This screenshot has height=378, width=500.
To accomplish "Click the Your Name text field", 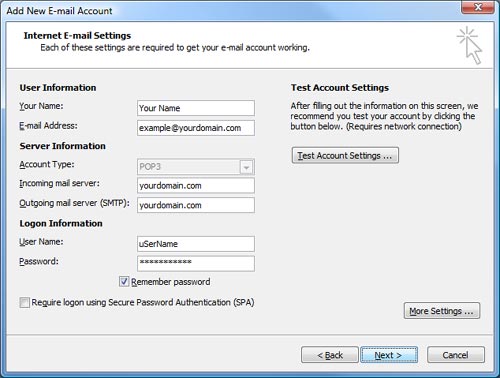I will pos(196,108).
